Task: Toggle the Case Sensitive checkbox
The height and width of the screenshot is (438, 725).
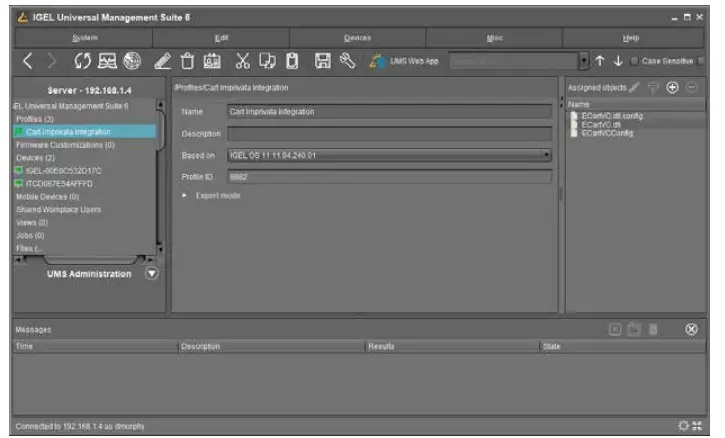Action: (634, 61)
